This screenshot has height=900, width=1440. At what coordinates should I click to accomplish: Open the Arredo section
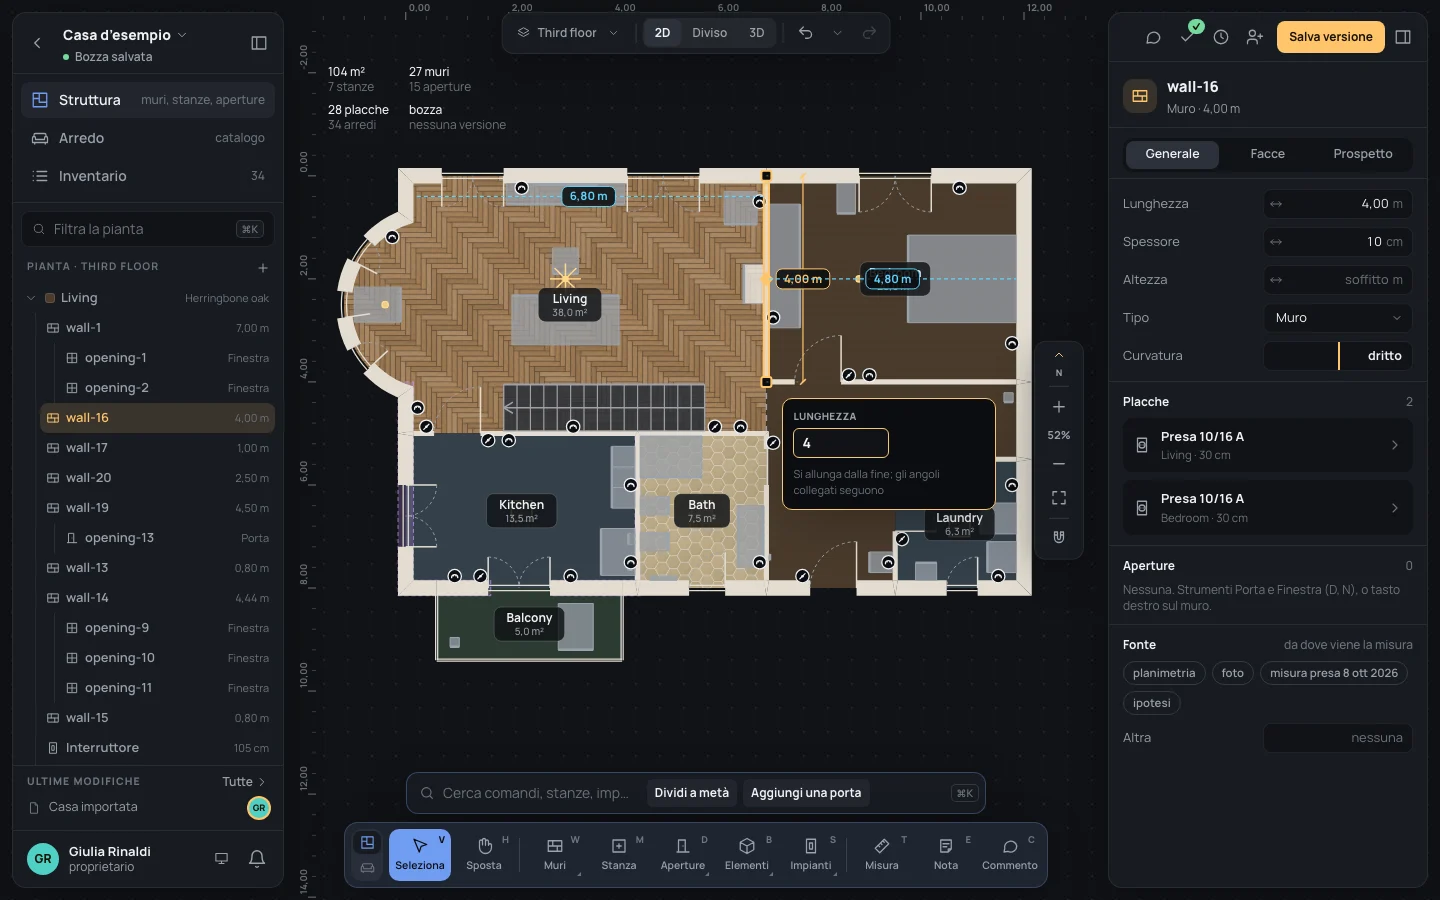[148, 138]
